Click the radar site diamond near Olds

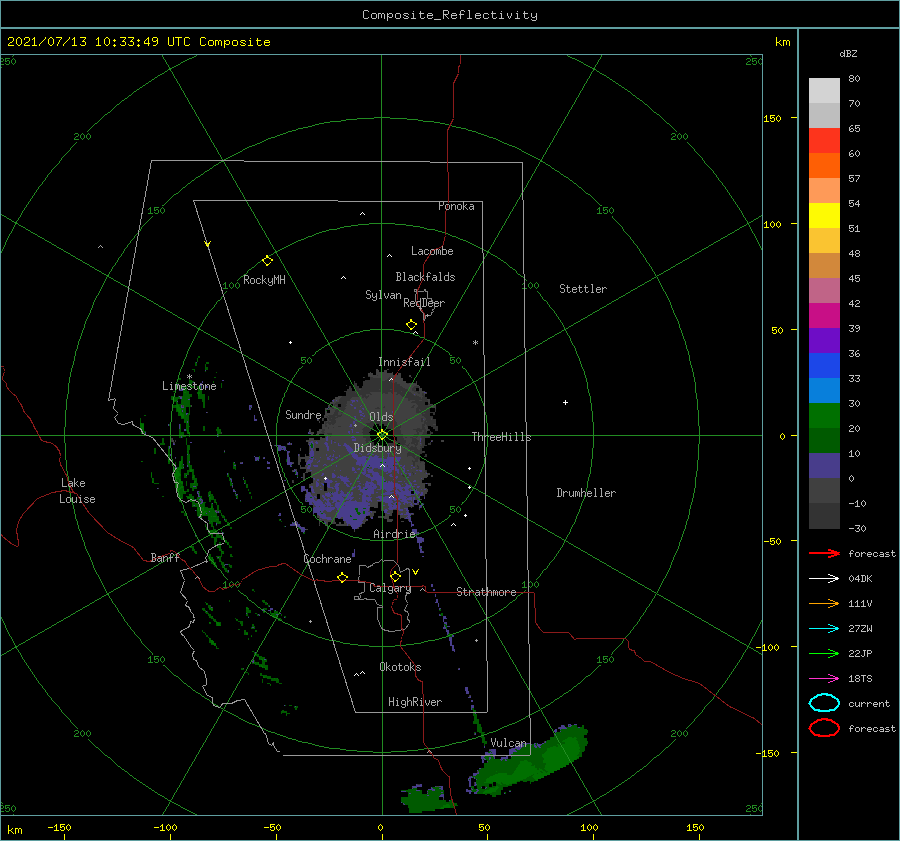click(x=382, y=435)
